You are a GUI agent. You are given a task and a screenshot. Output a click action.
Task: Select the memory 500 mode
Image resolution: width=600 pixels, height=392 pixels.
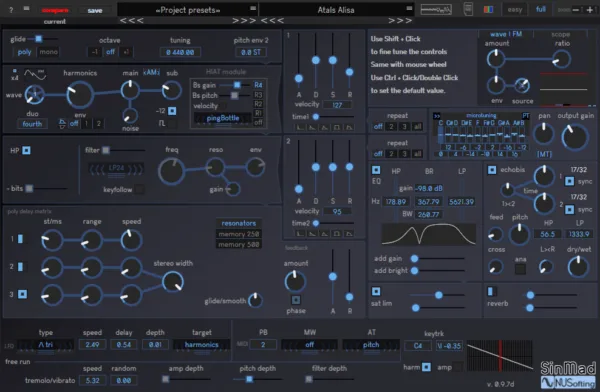(x=239, y=244)
